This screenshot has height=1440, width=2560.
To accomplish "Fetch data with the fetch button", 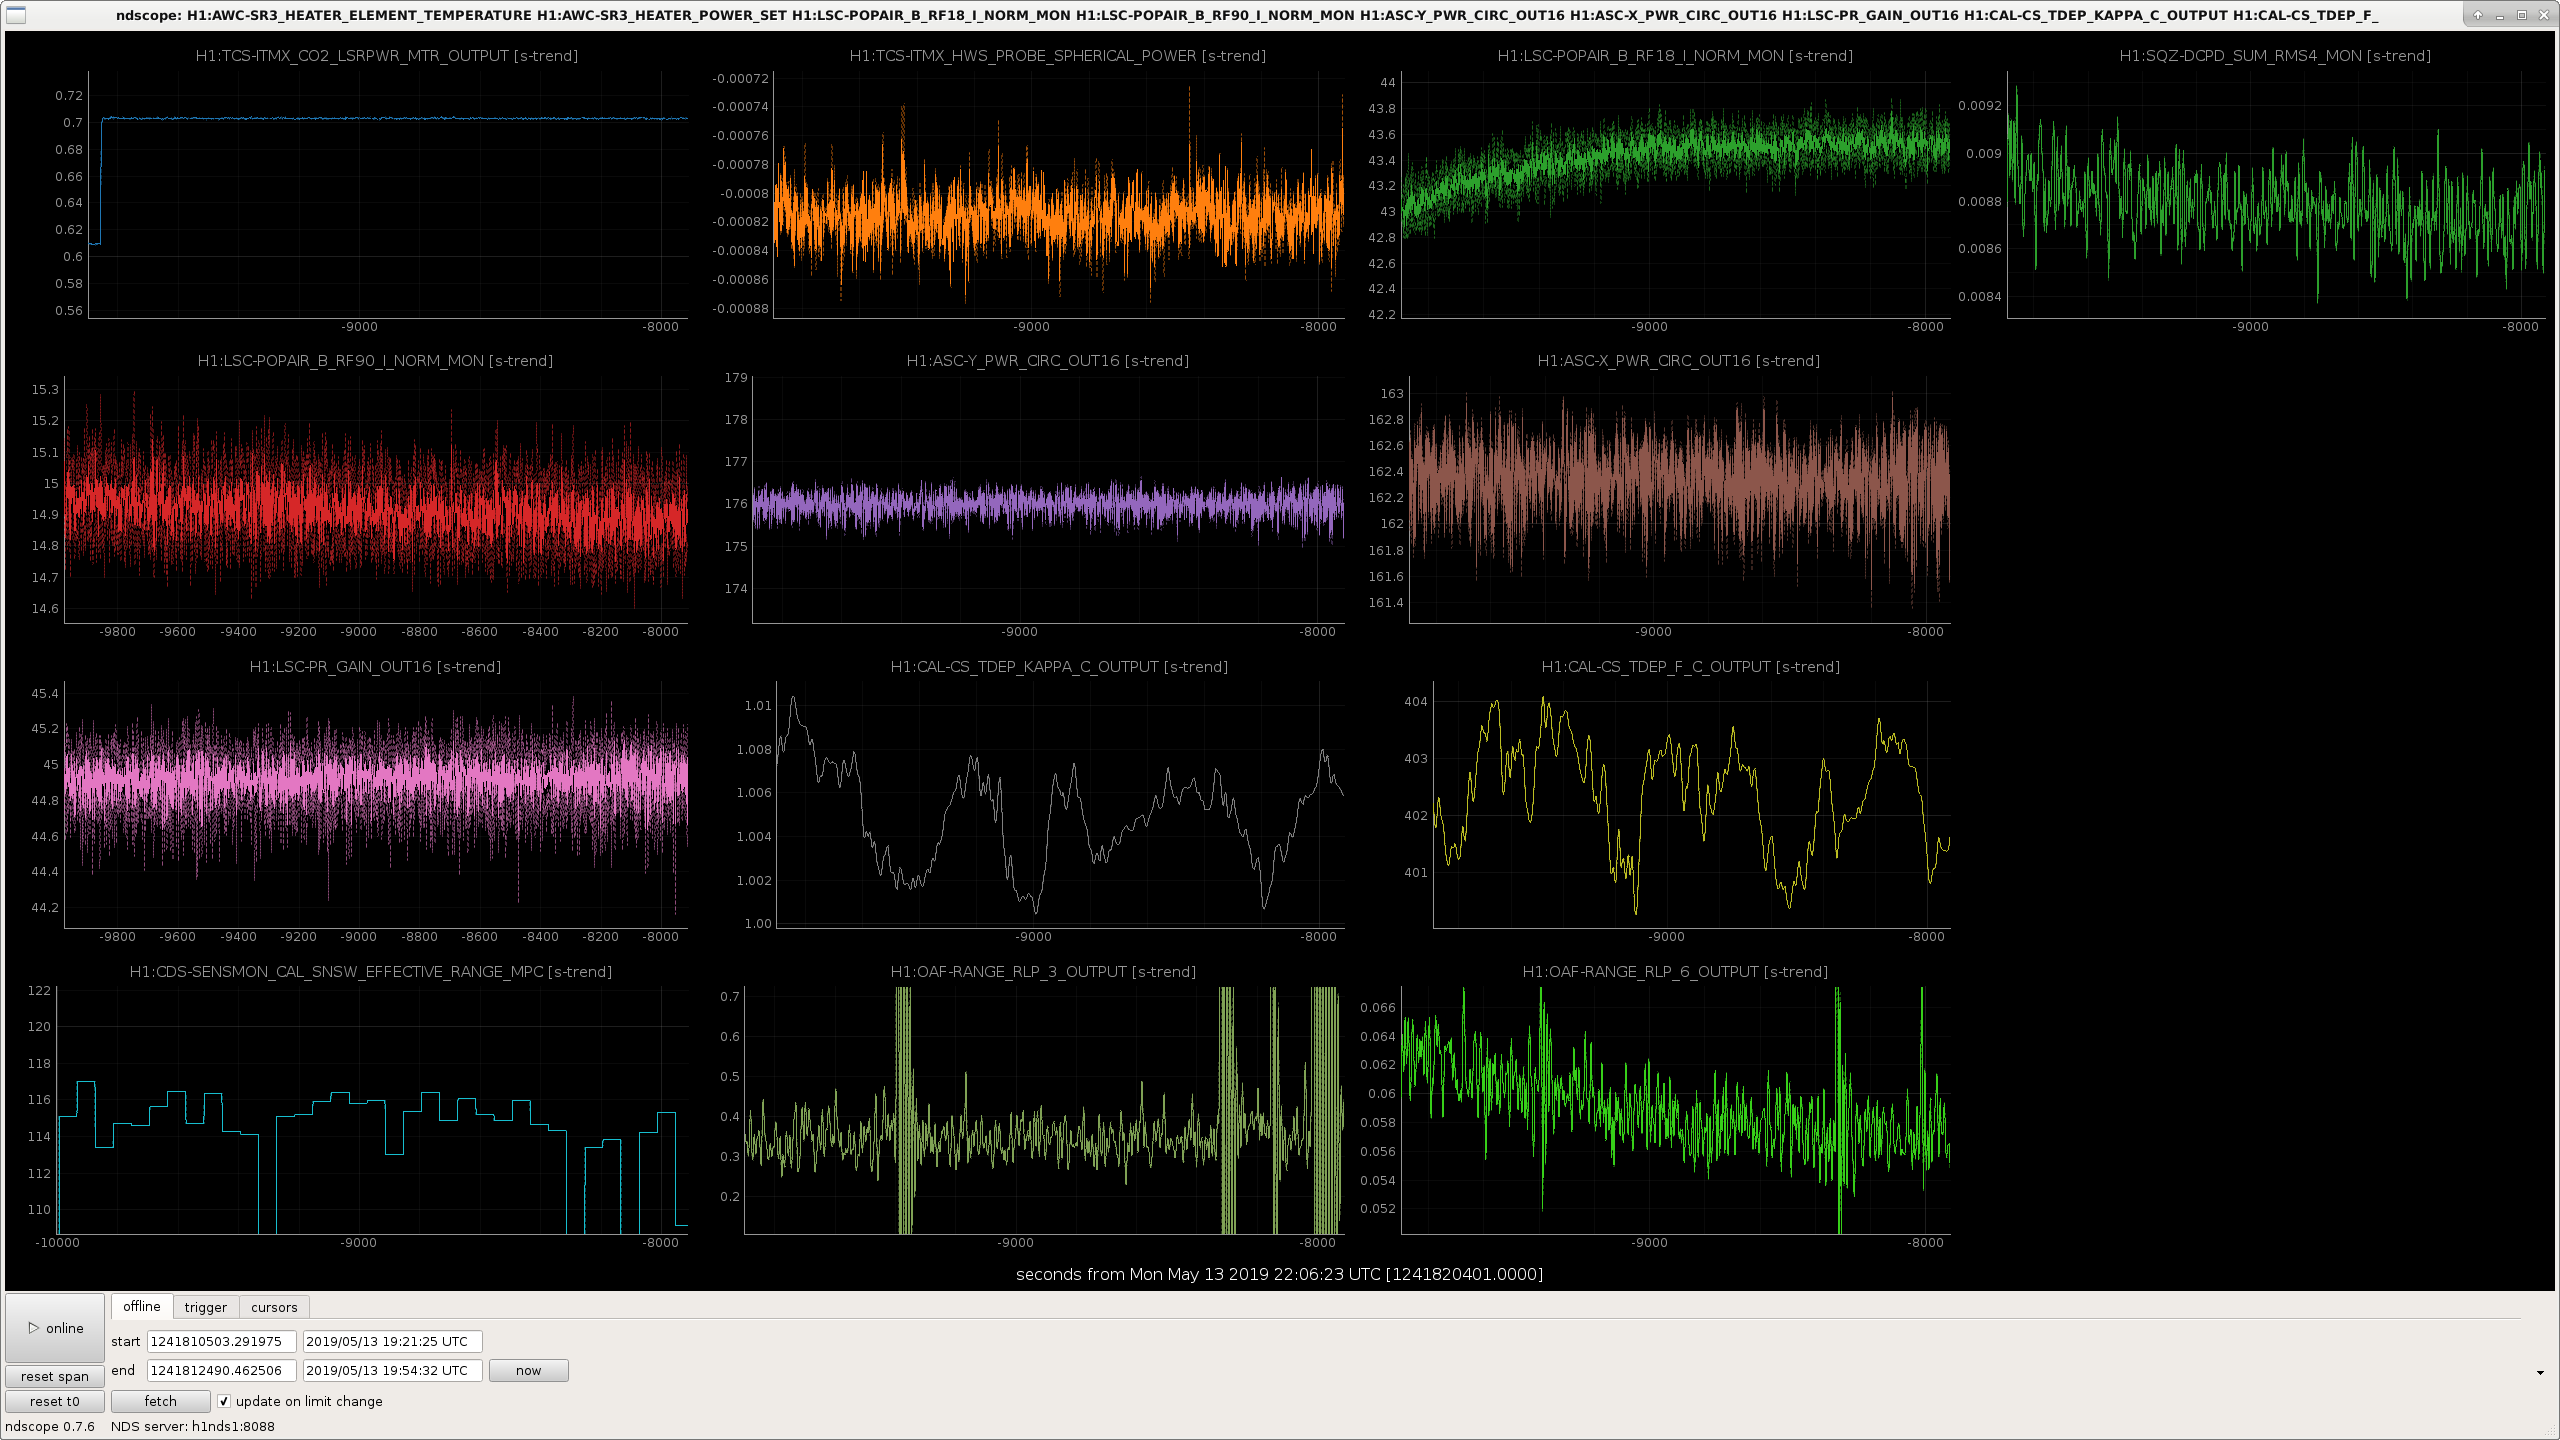I will 160,1401.
